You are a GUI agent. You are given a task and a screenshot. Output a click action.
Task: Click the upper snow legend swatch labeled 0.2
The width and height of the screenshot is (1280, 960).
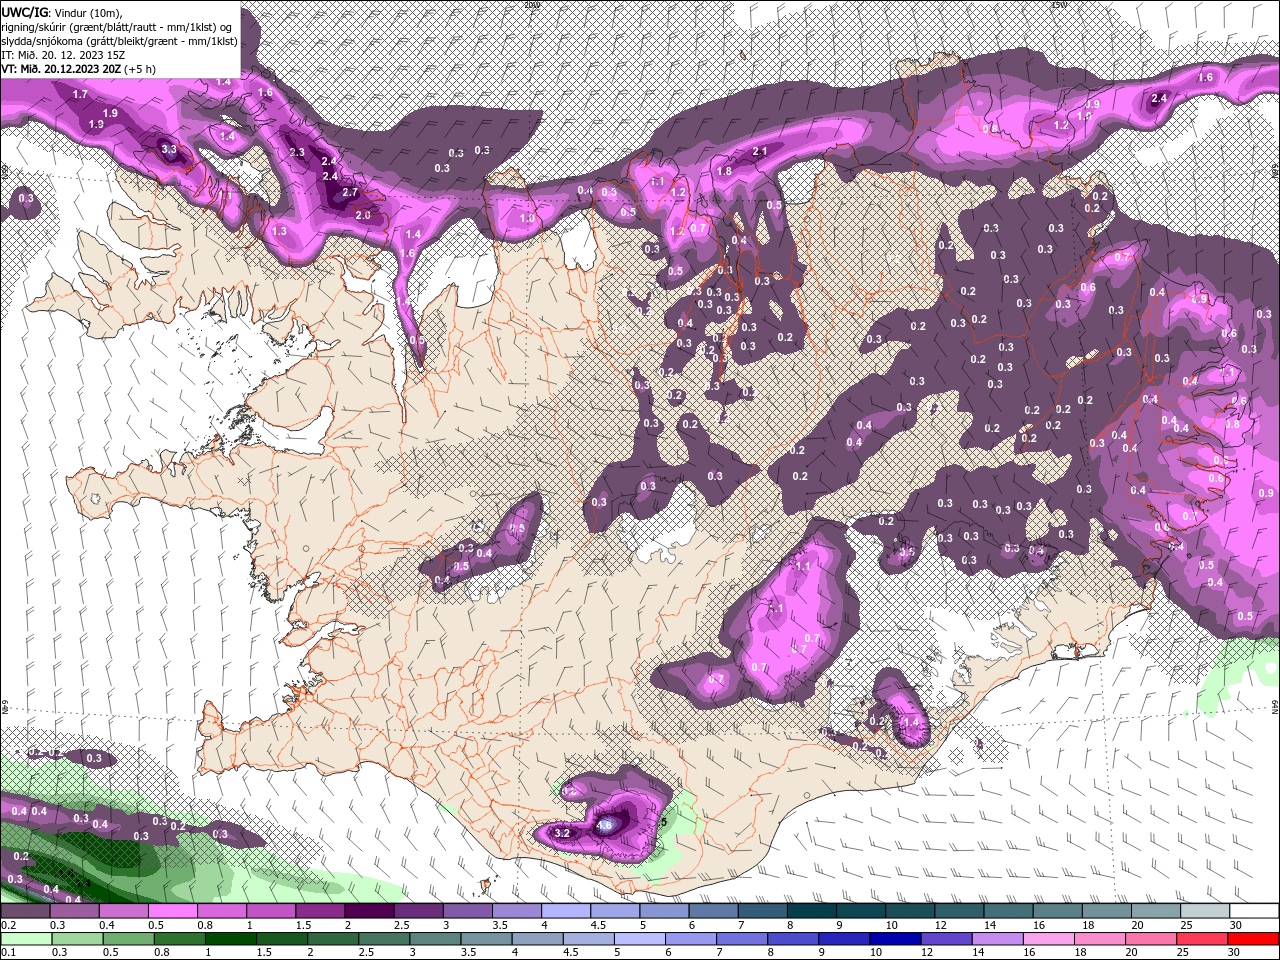(x=26, y=911)
